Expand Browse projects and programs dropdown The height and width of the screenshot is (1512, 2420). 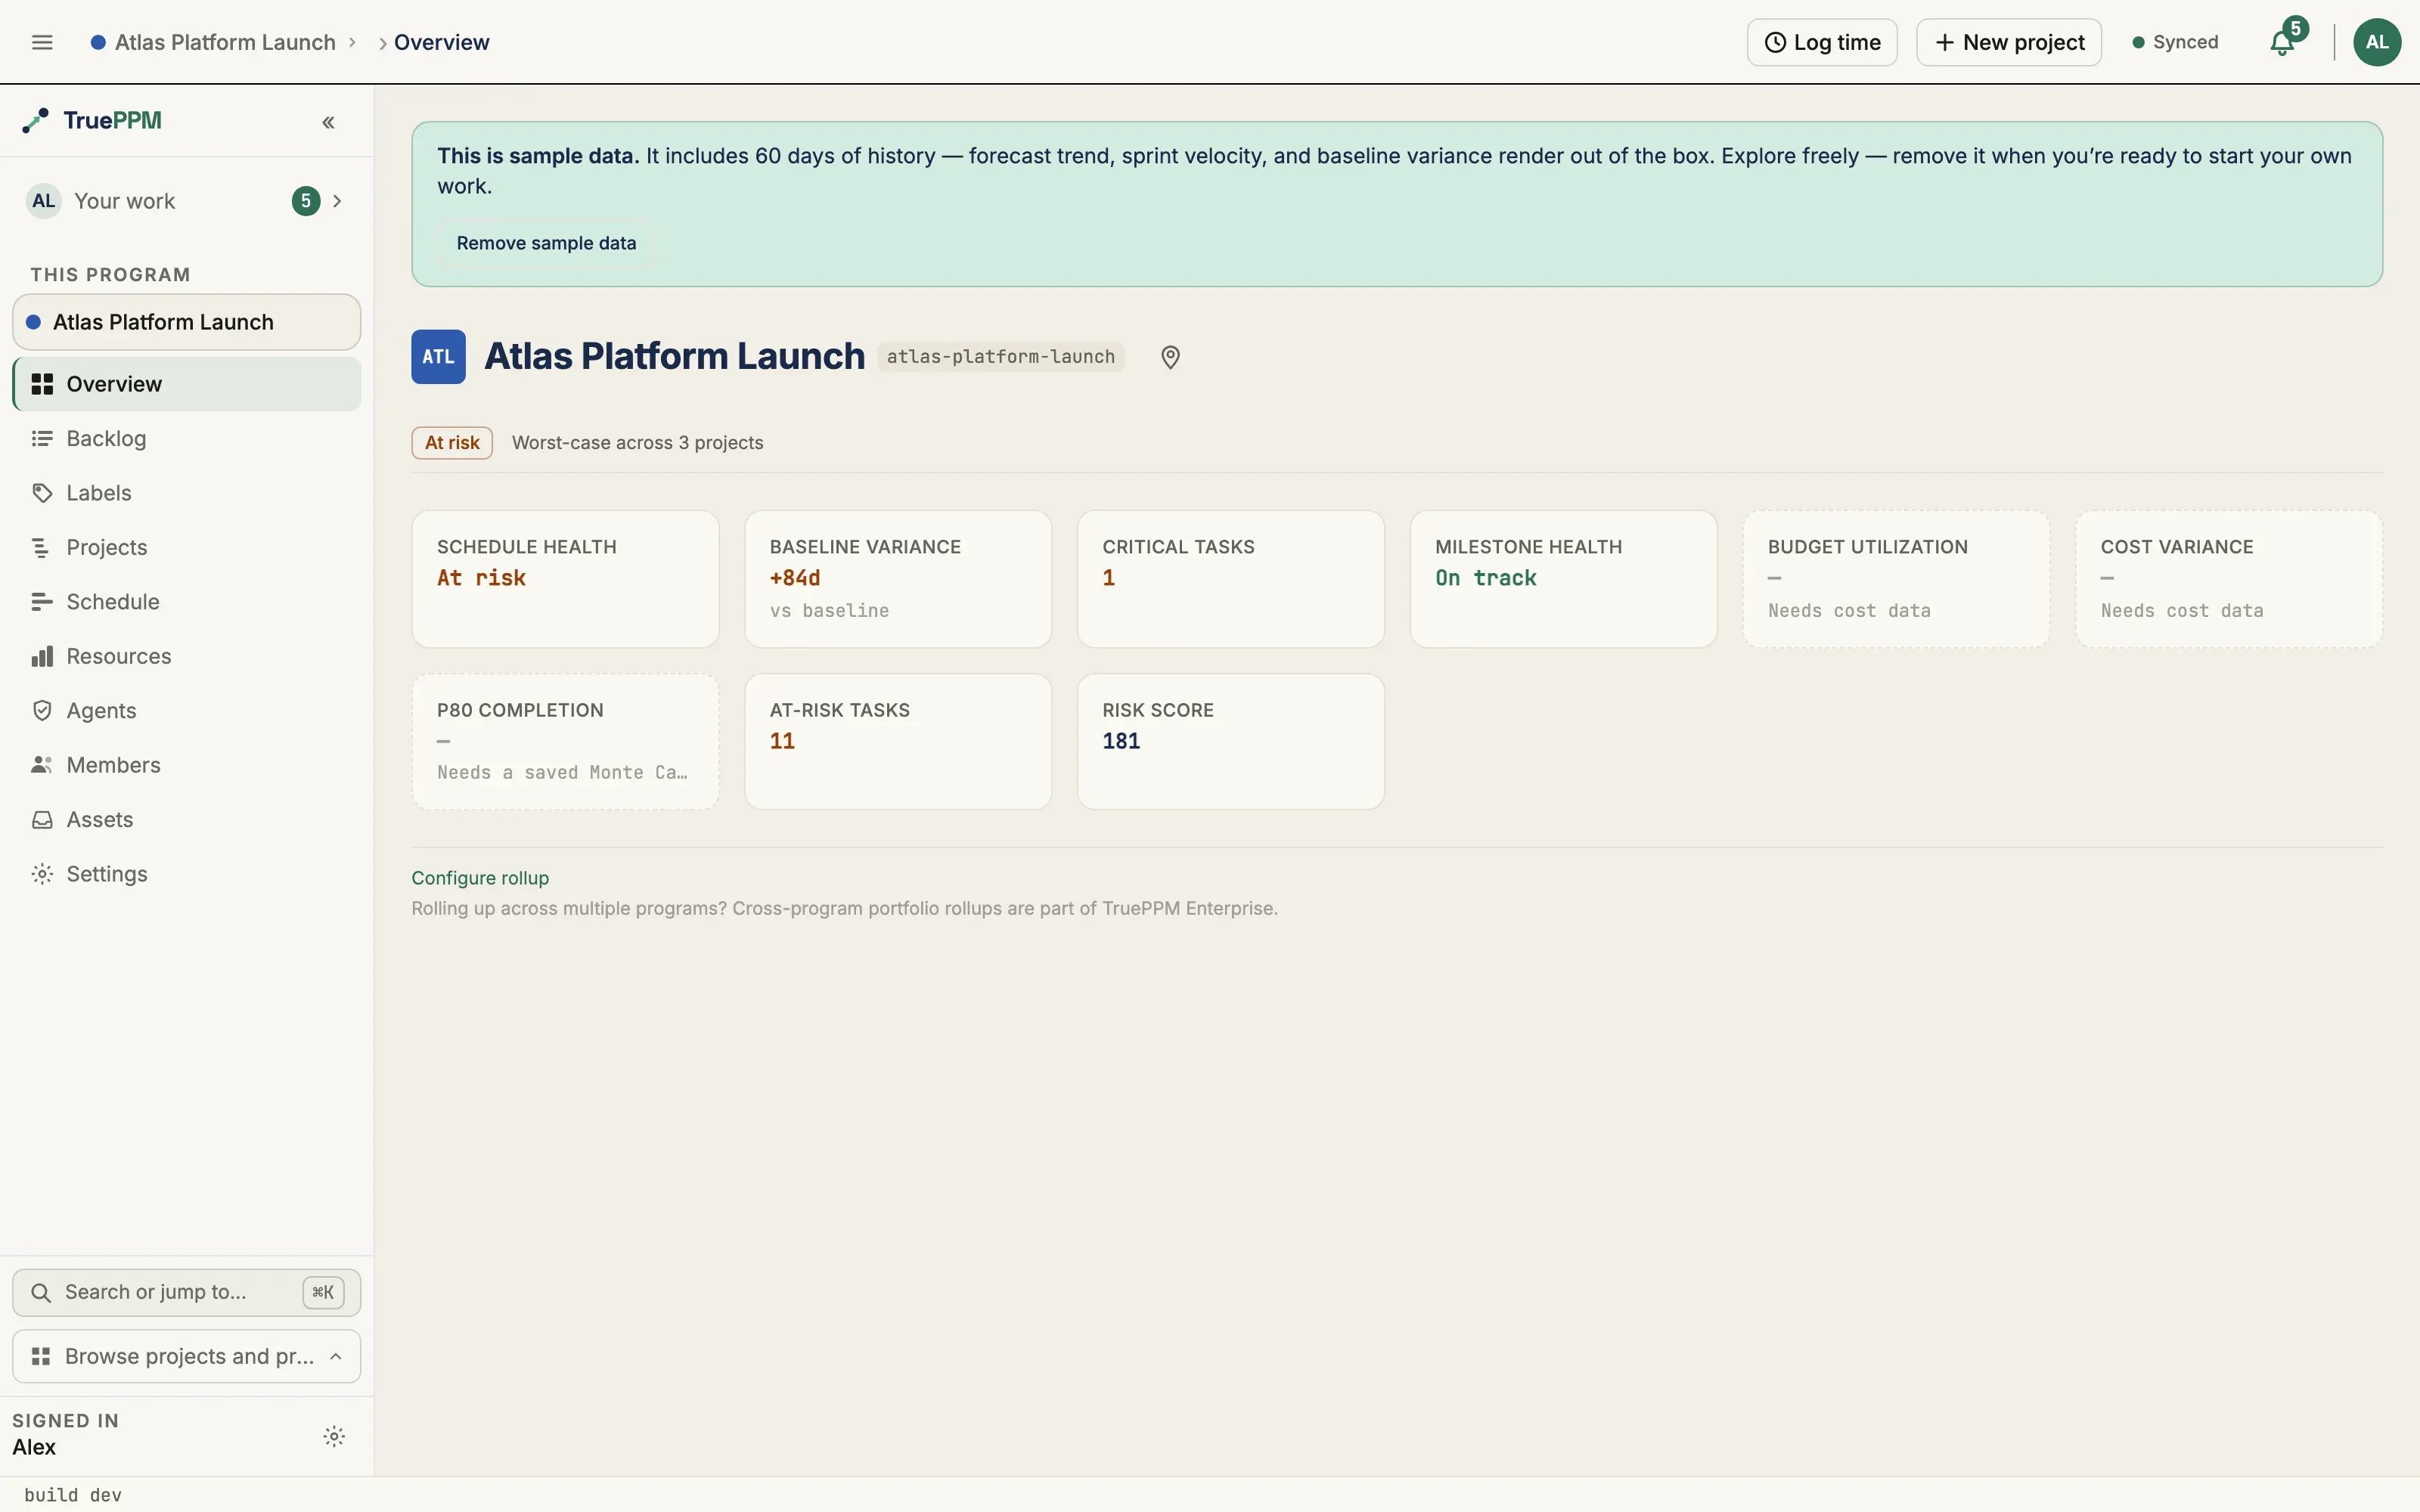(187, 1356)
